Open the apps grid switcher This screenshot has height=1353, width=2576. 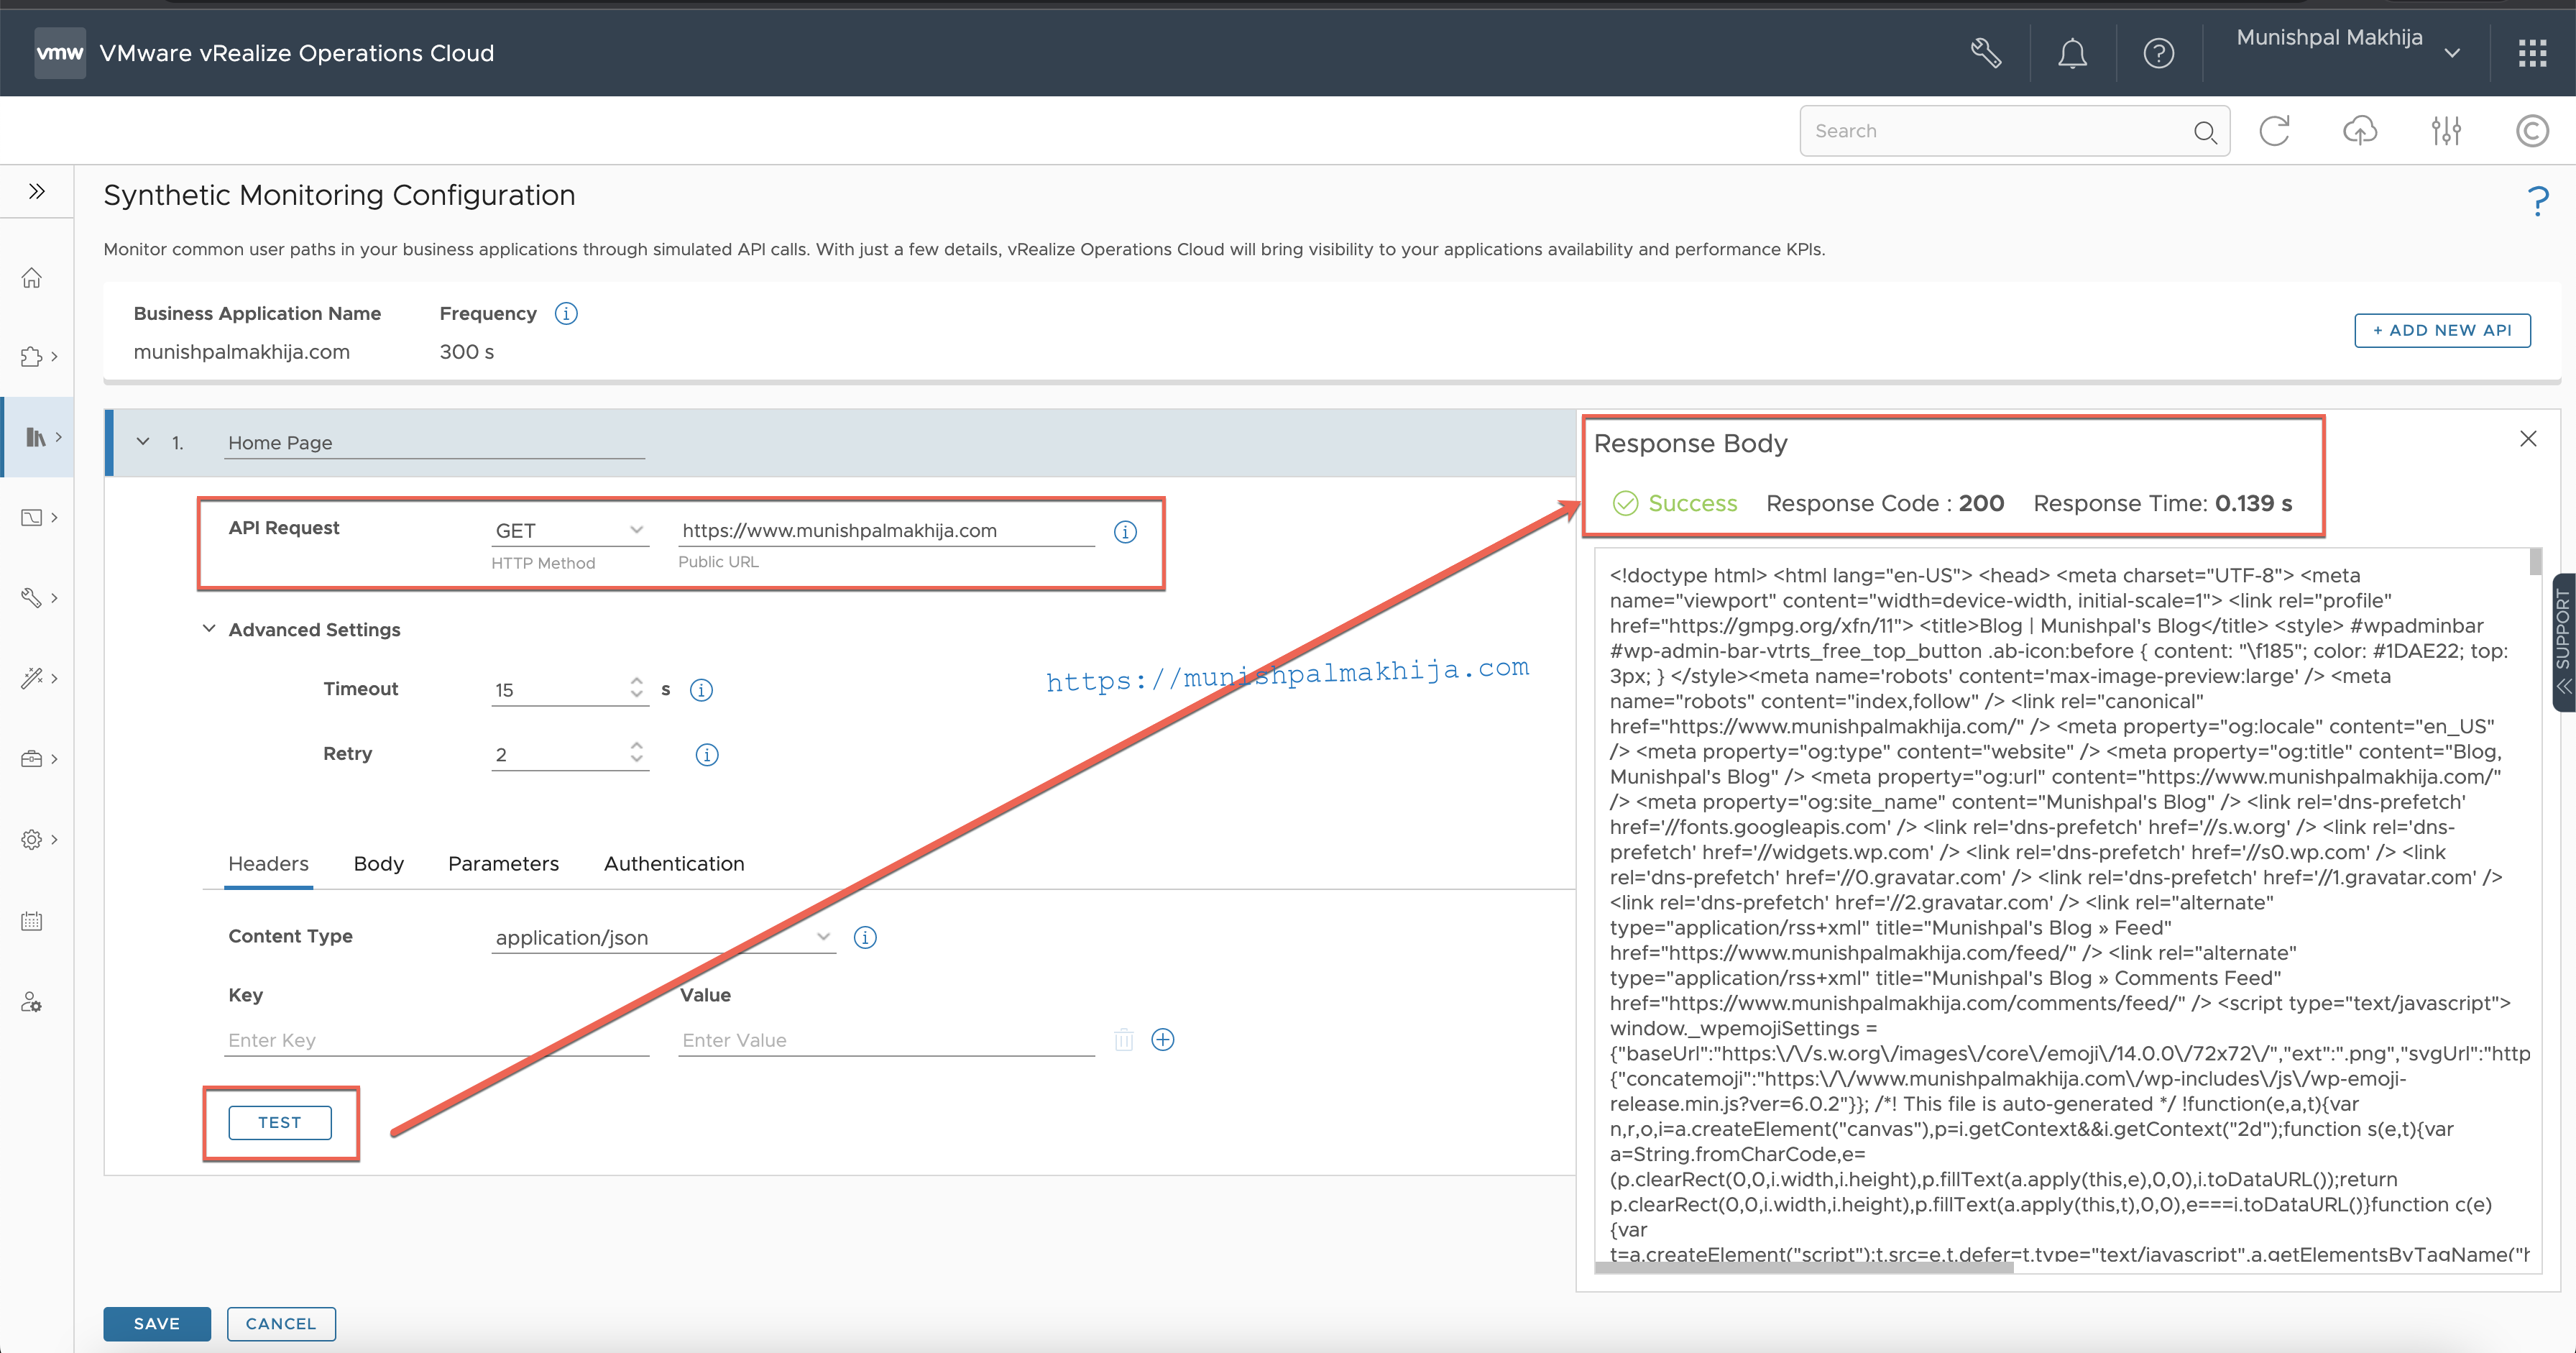[2532, 53]
